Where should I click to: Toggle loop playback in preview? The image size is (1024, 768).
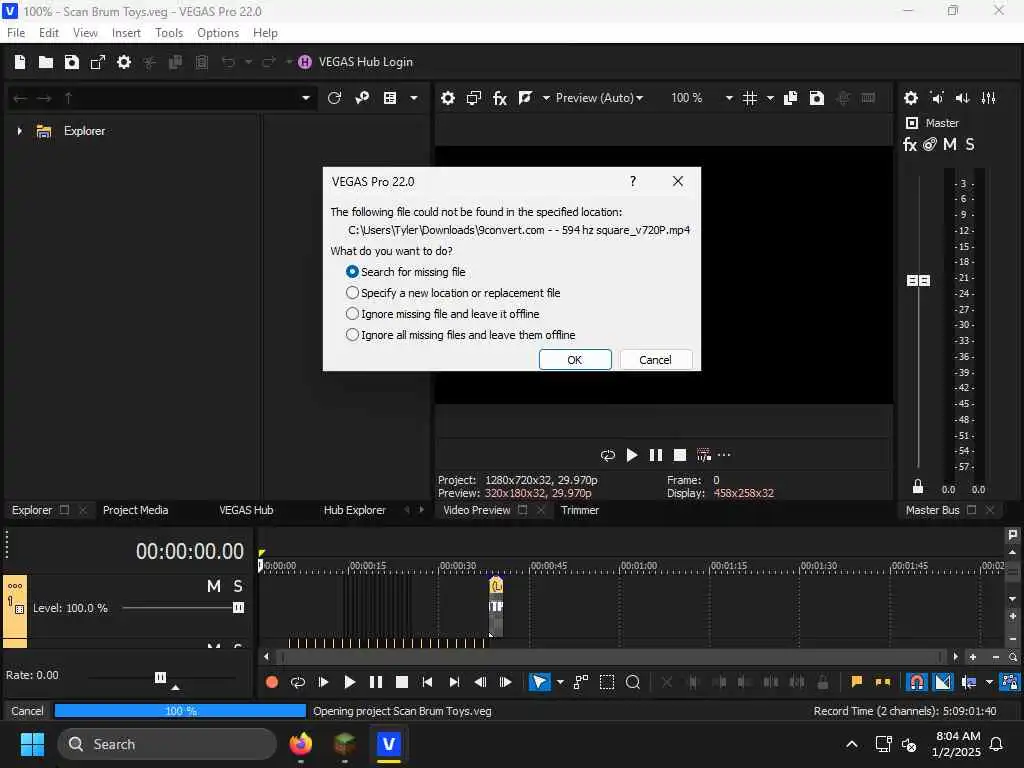point(607,455)
